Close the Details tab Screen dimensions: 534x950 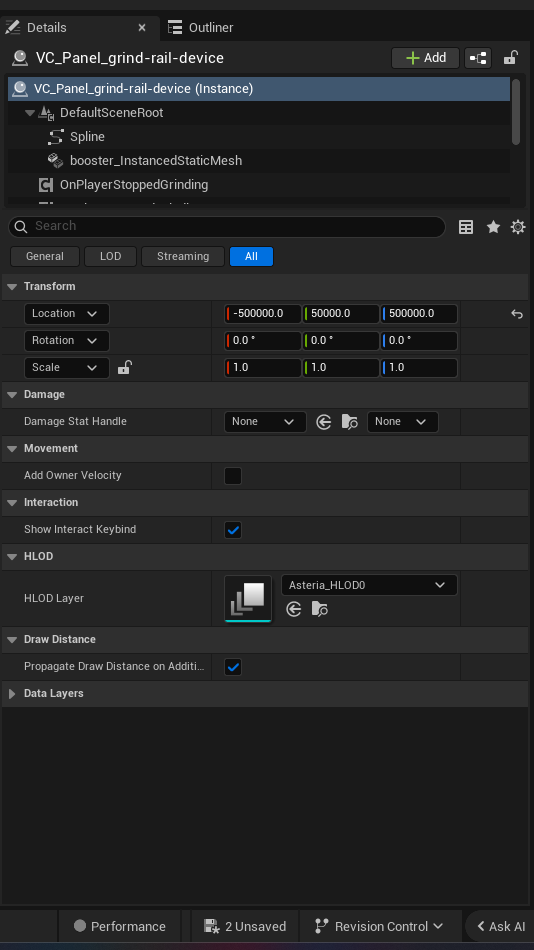(x=142, y=28)
